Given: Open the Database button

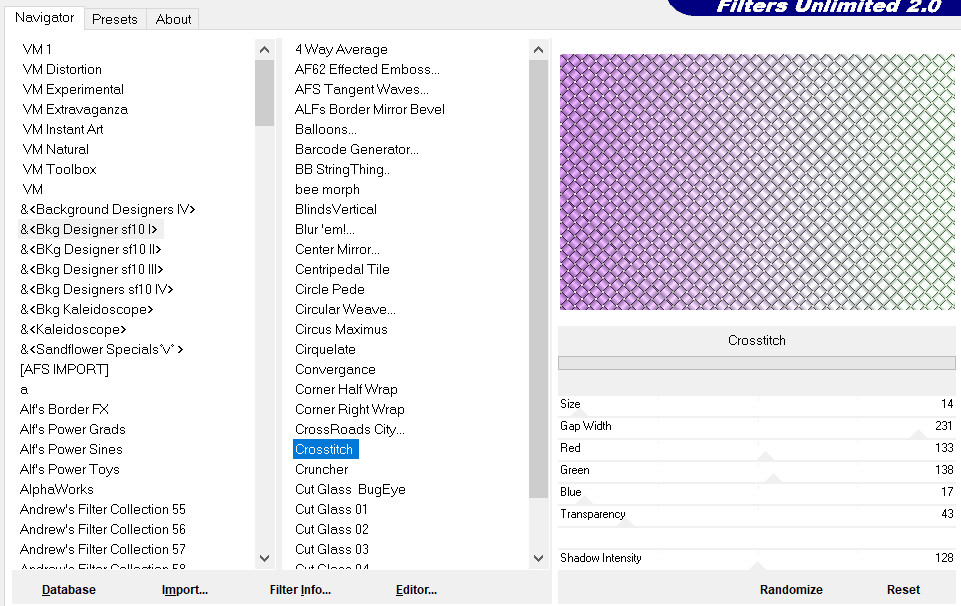Looking at the screenshot, I should tap(69, 590).
